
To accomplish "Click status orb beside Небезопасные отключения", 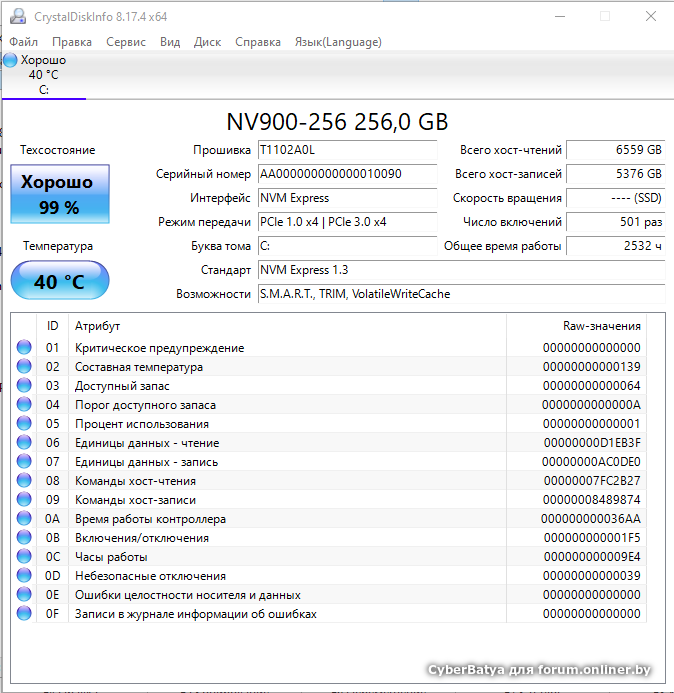I will (24, 576).
